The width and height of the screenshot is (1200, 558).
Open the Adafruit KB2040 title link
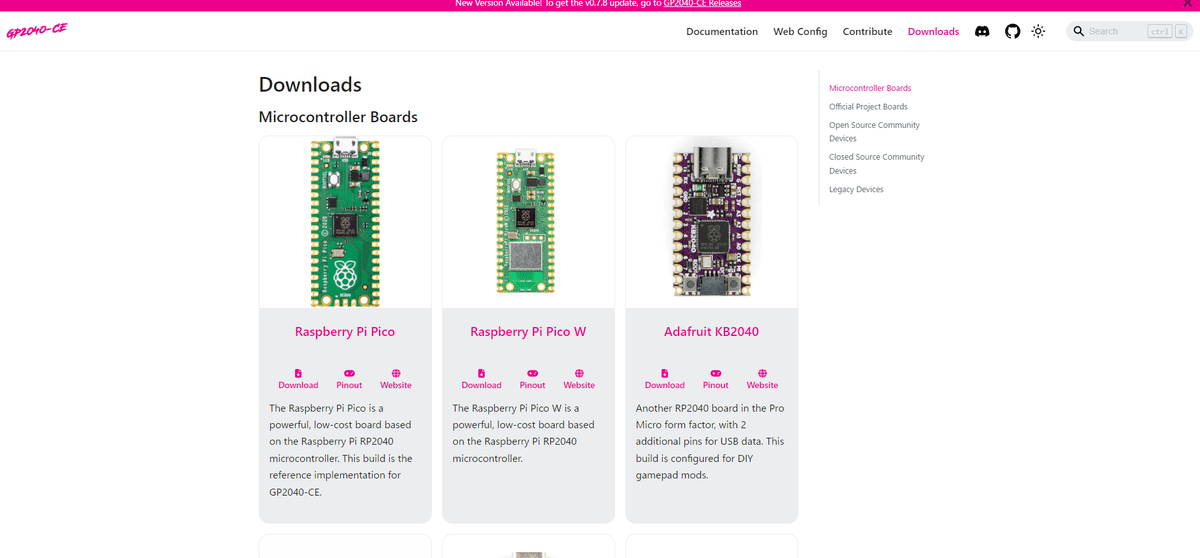point(711,331)
